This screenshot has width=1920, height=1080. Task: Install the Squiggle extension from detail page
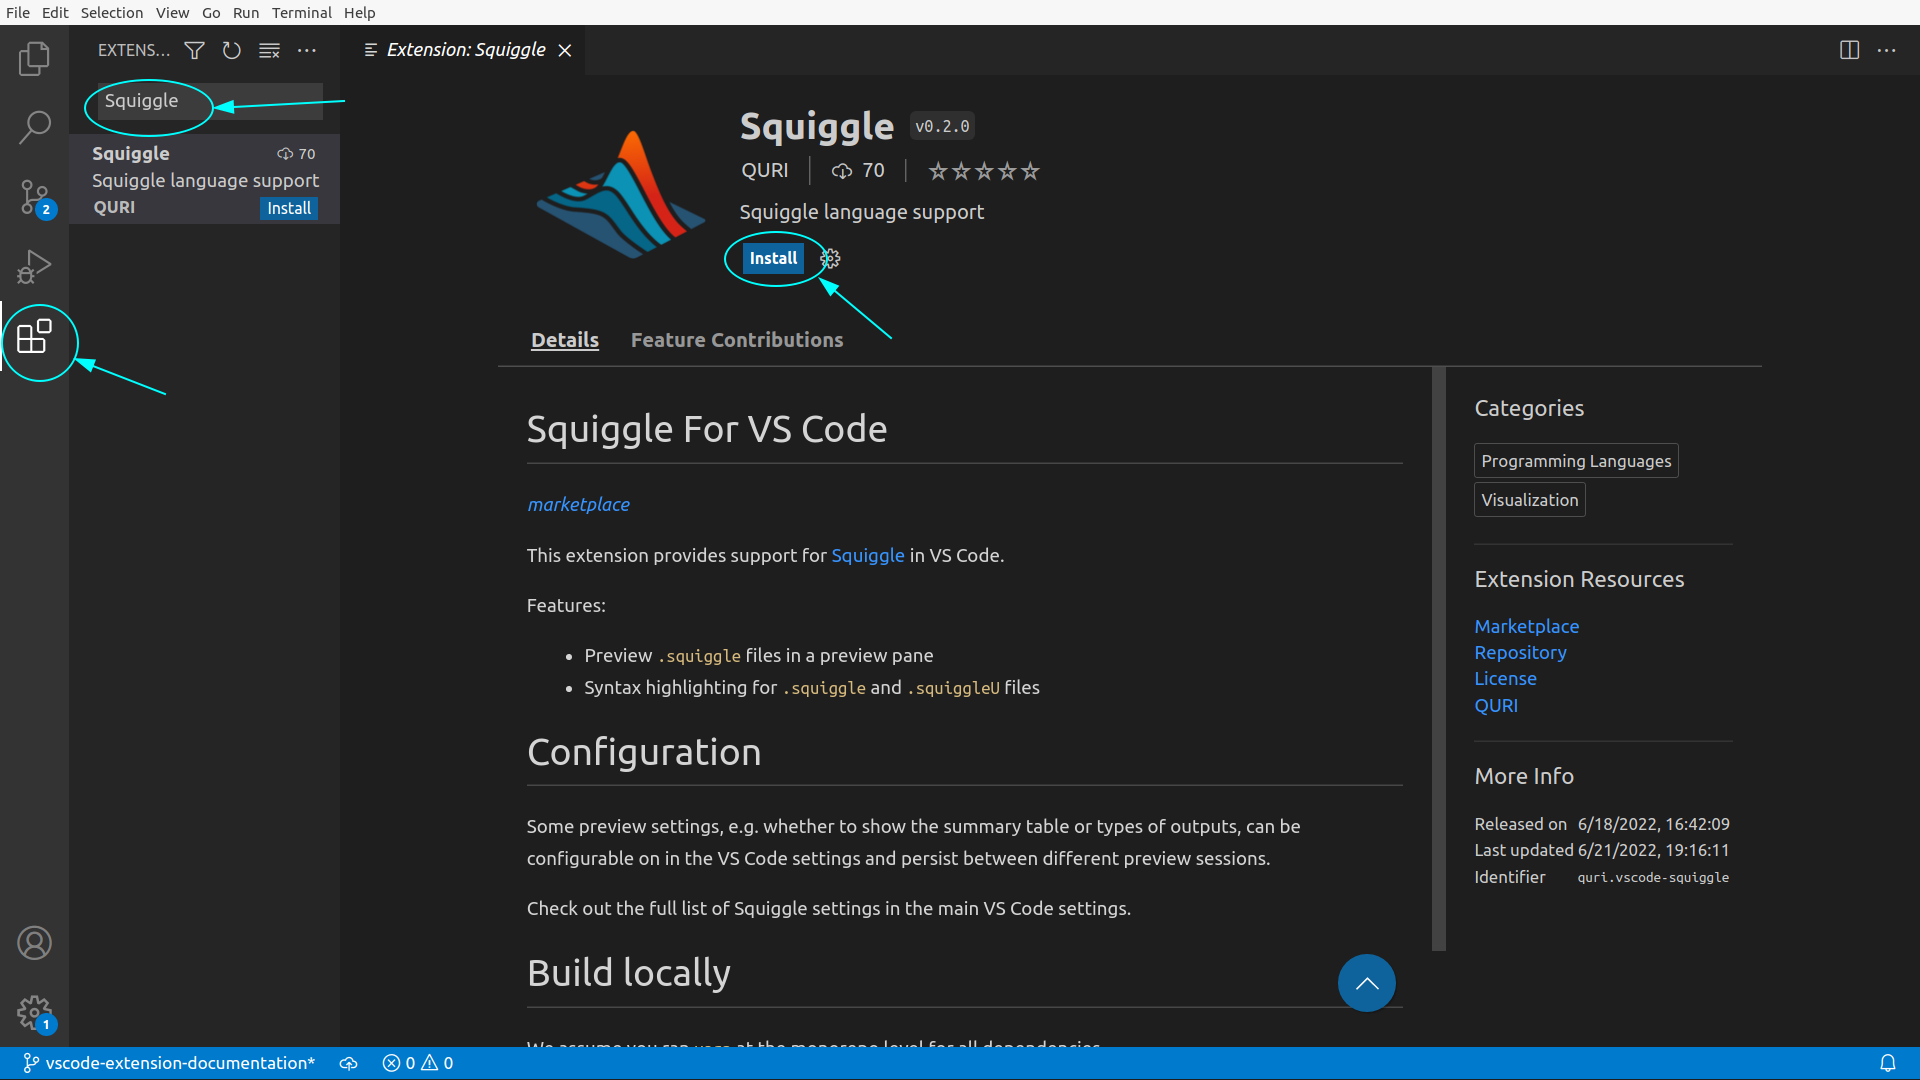click(773, 258)
